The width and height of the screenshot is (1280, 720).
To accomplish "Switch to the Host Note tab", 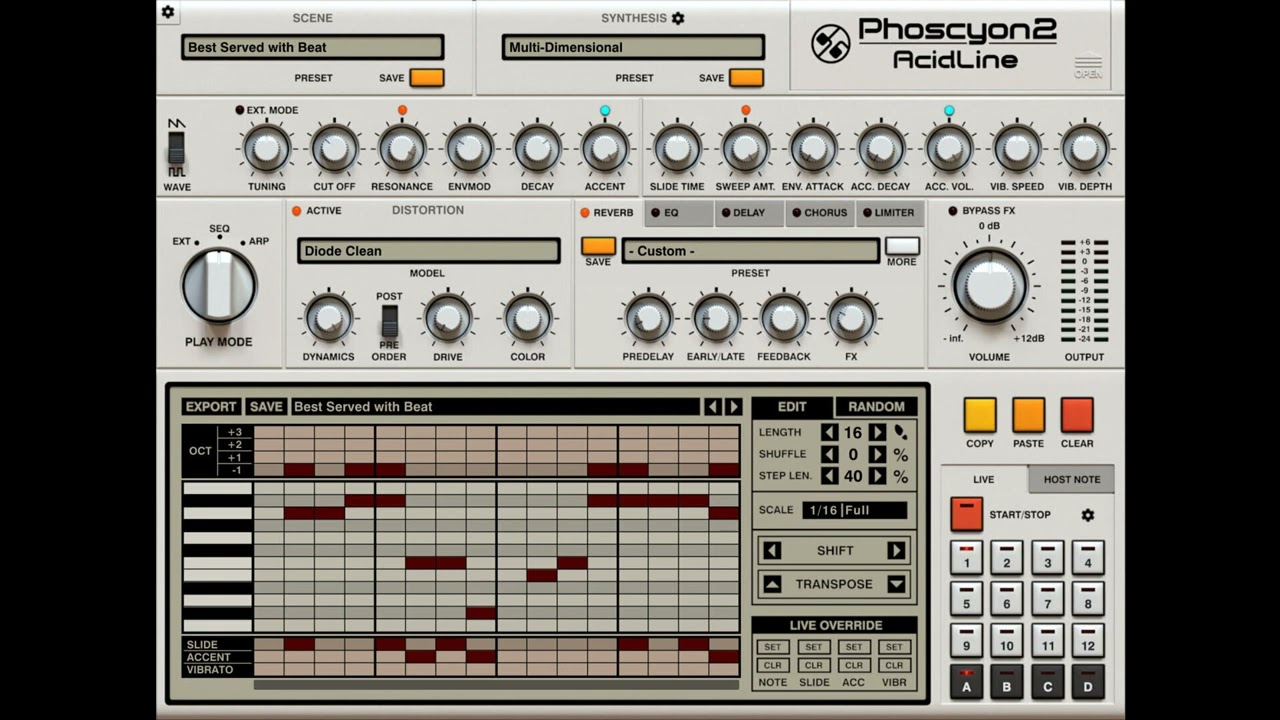I will [1071, 479].
